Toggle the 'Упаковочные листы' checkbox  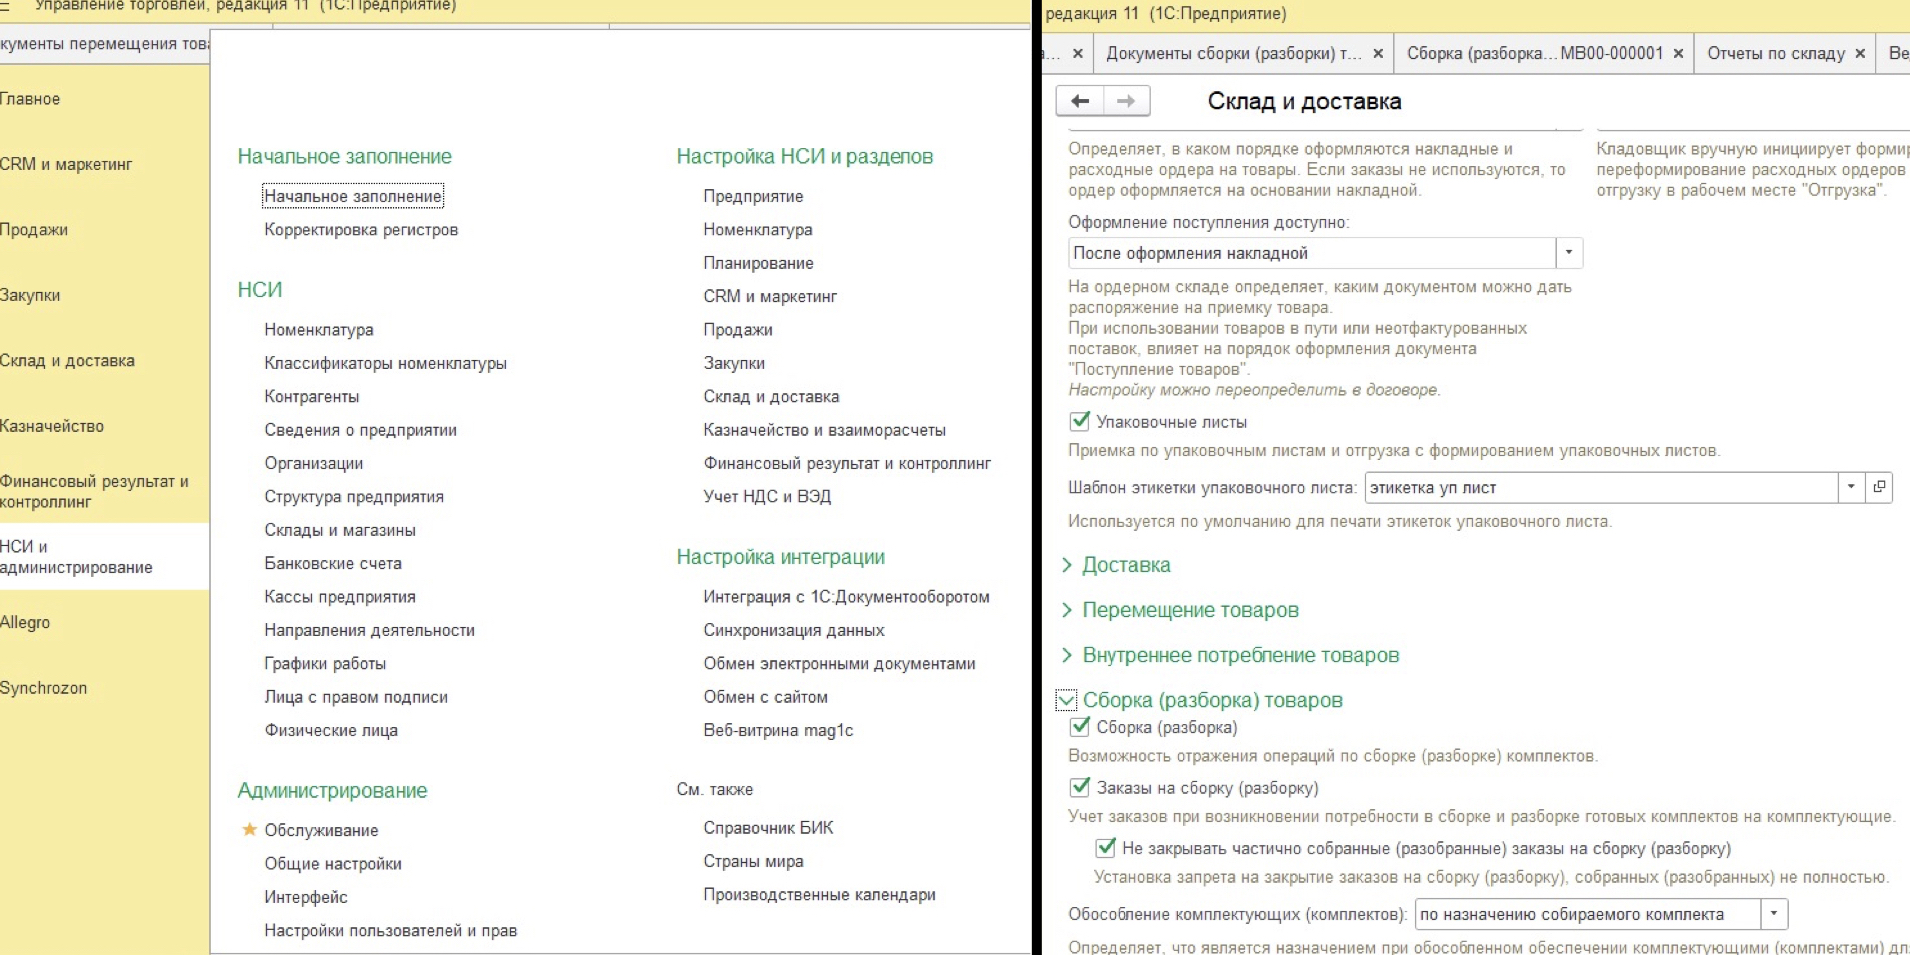(1080, 421)
